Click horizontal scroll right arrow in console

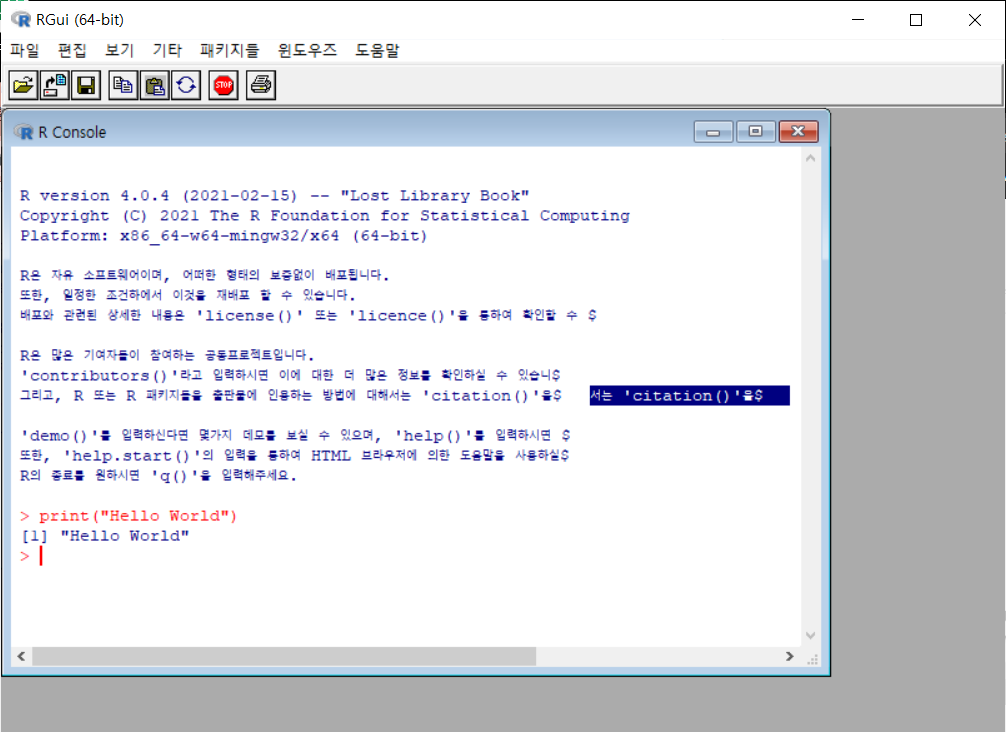(790, 656)
